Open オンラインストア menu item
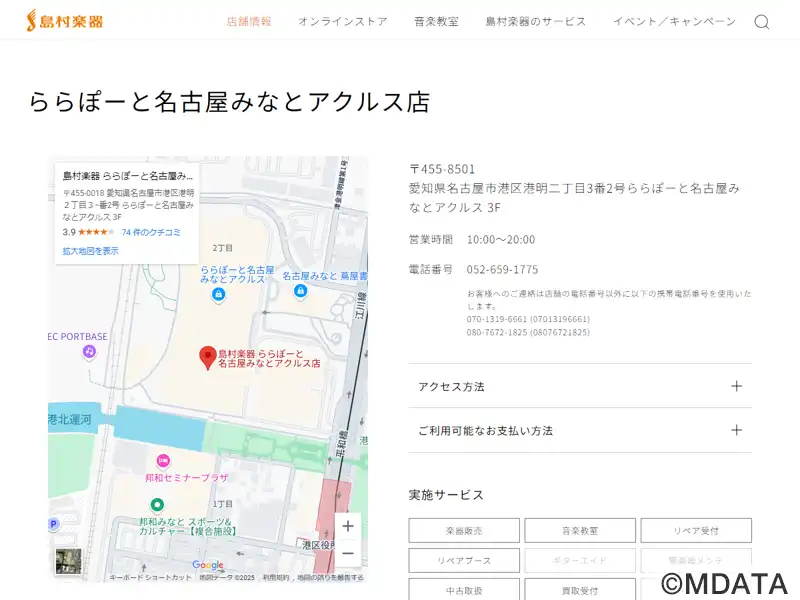The height and width of the screenshot is (600, 800). tap(343, 21)
